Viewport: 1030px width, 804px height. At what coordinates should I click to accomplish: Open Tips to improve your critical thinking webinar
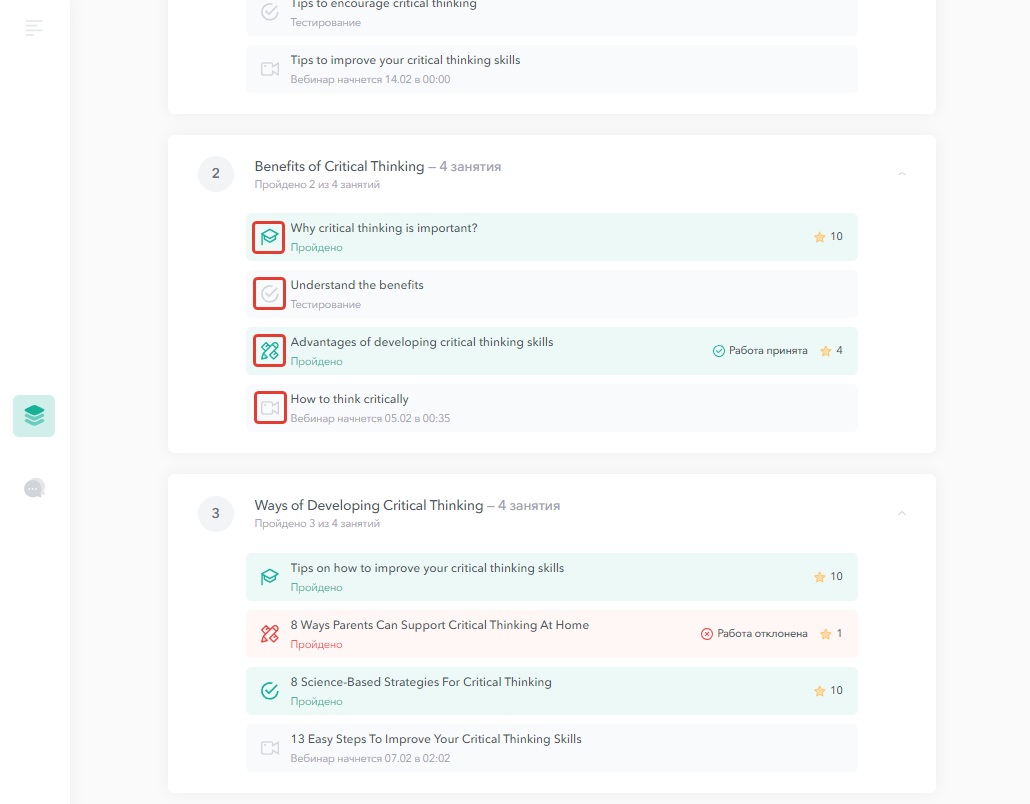(552, 69)
